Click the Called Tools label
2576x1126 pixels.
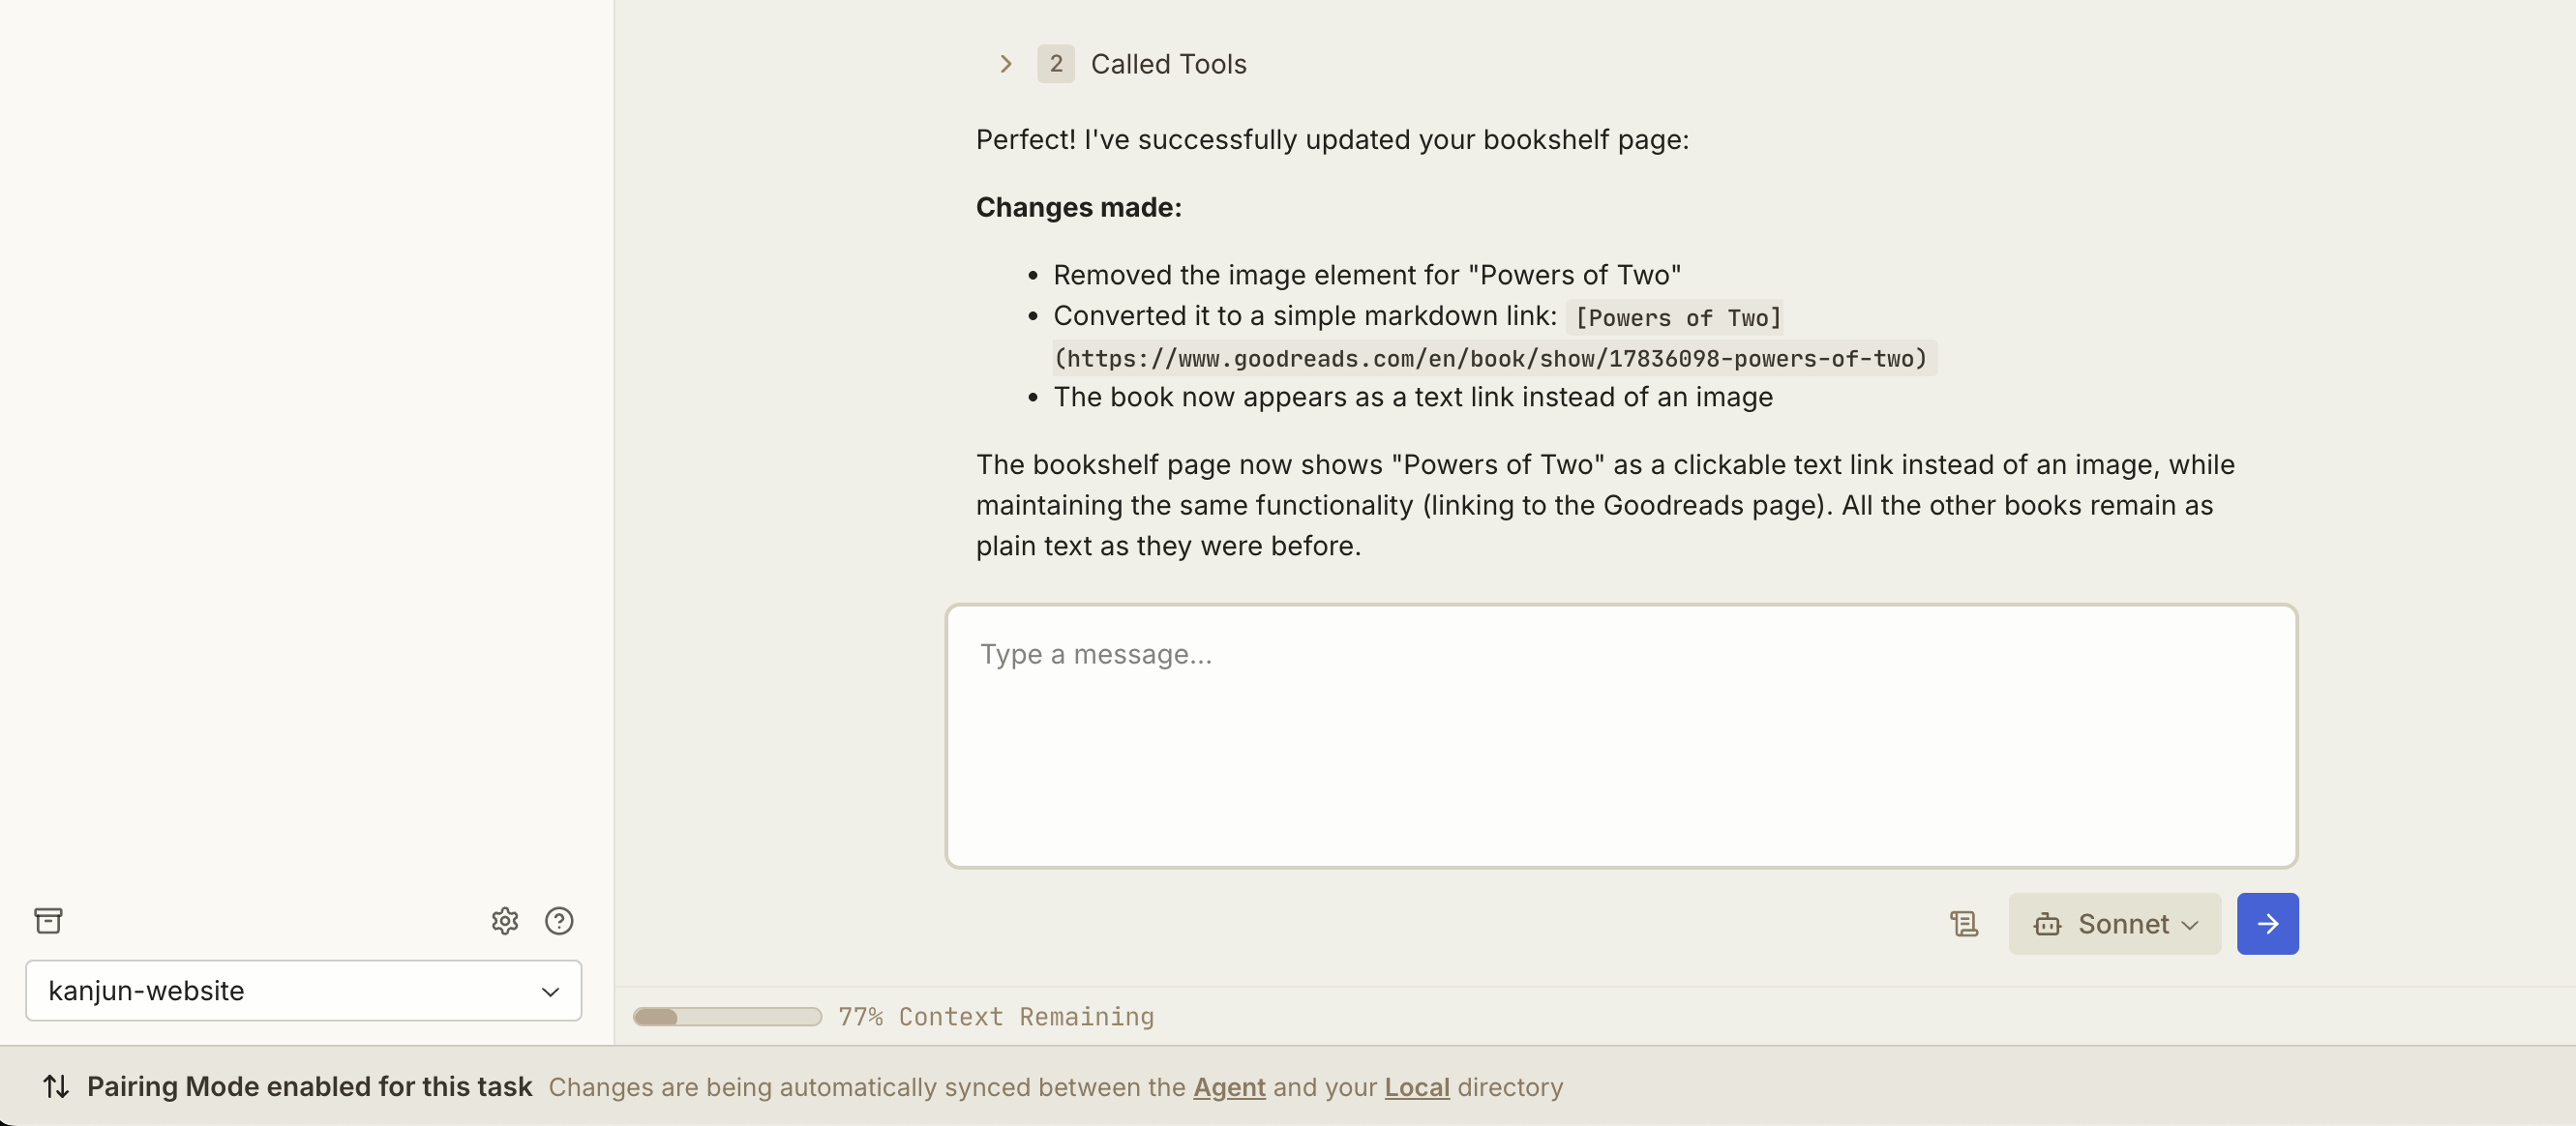pos(1168,64)
